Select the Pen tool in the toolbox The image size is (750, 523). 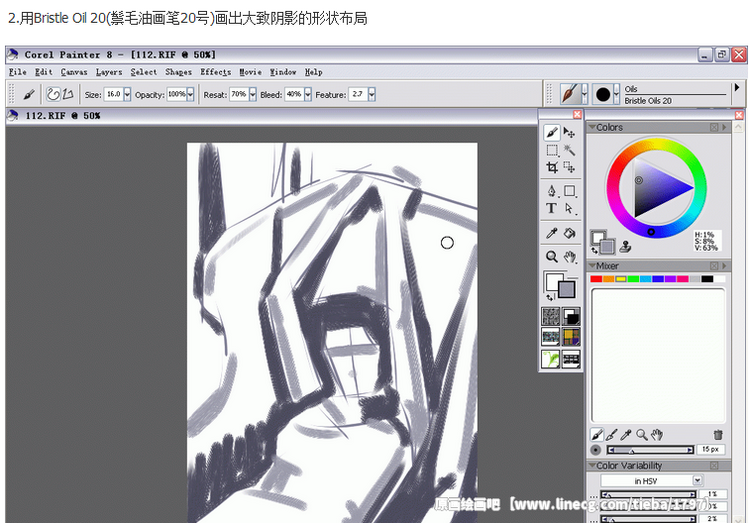pyautogui.click(x=551, y=191)
